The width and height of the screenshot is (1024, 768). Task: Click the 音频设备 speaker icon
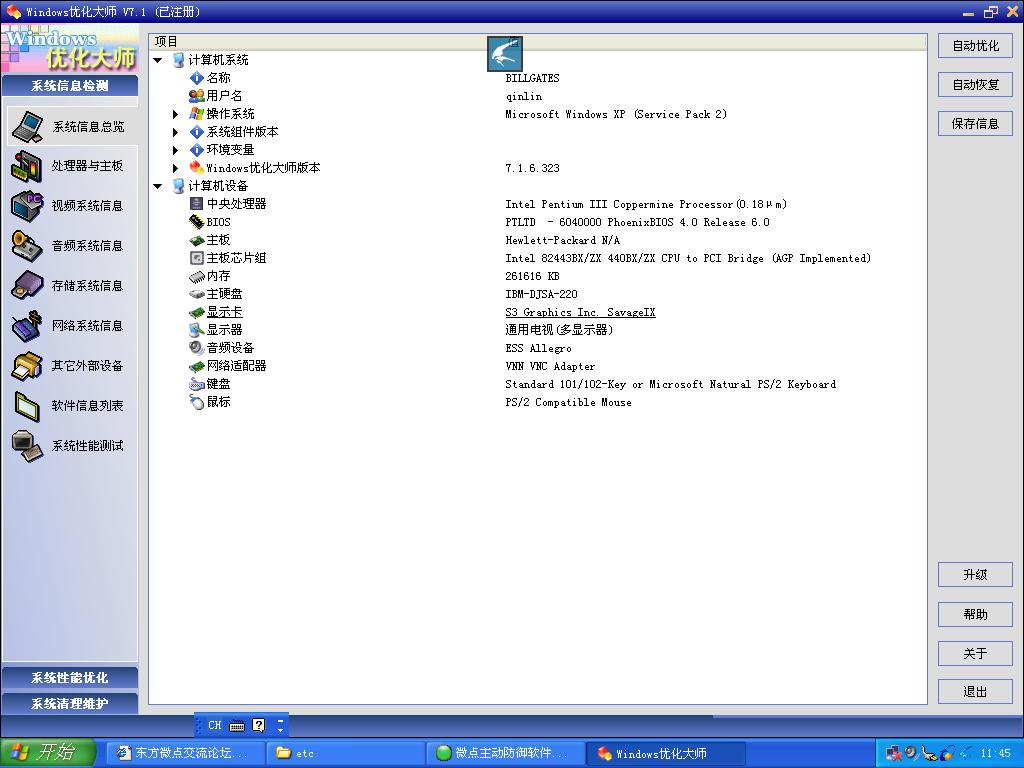pos(196,348)
